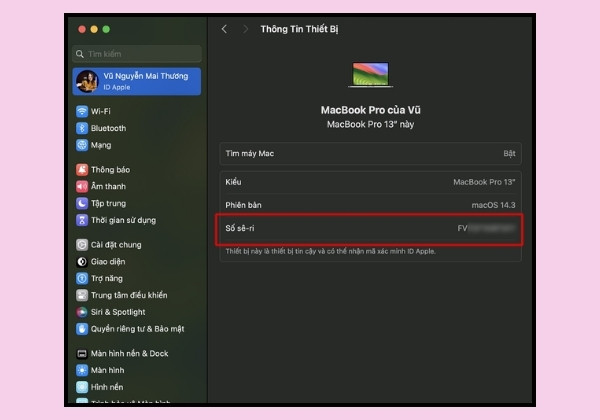Click the Apple ID profile avatar
Image resolution: width=600 pixels, height=420 pixels.
pyautogui.click(x=87, y=81)
